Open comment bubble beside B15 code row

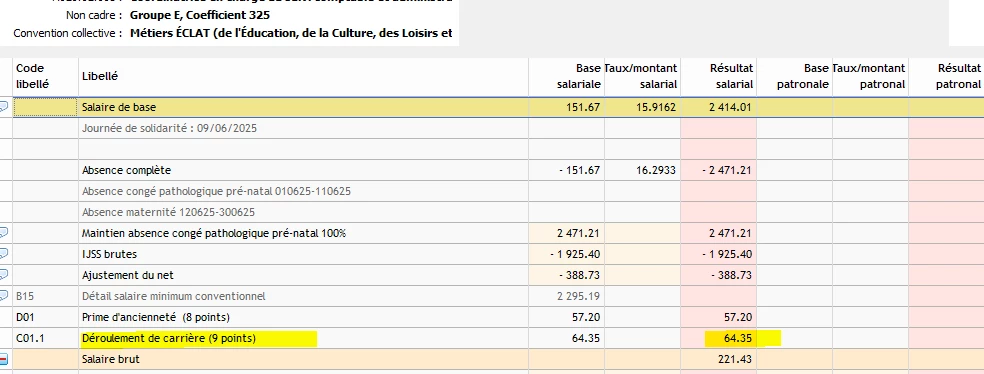3,296
